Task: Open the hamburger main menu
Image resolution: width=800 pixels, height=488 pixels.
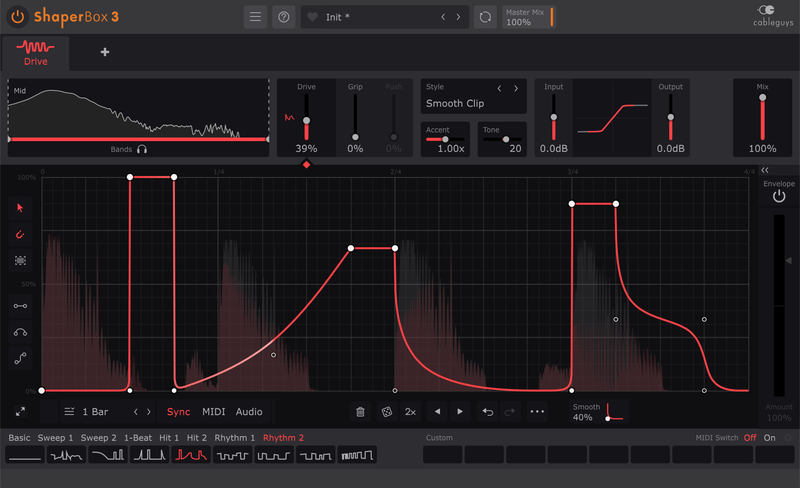Action: (x=255, y=17)
